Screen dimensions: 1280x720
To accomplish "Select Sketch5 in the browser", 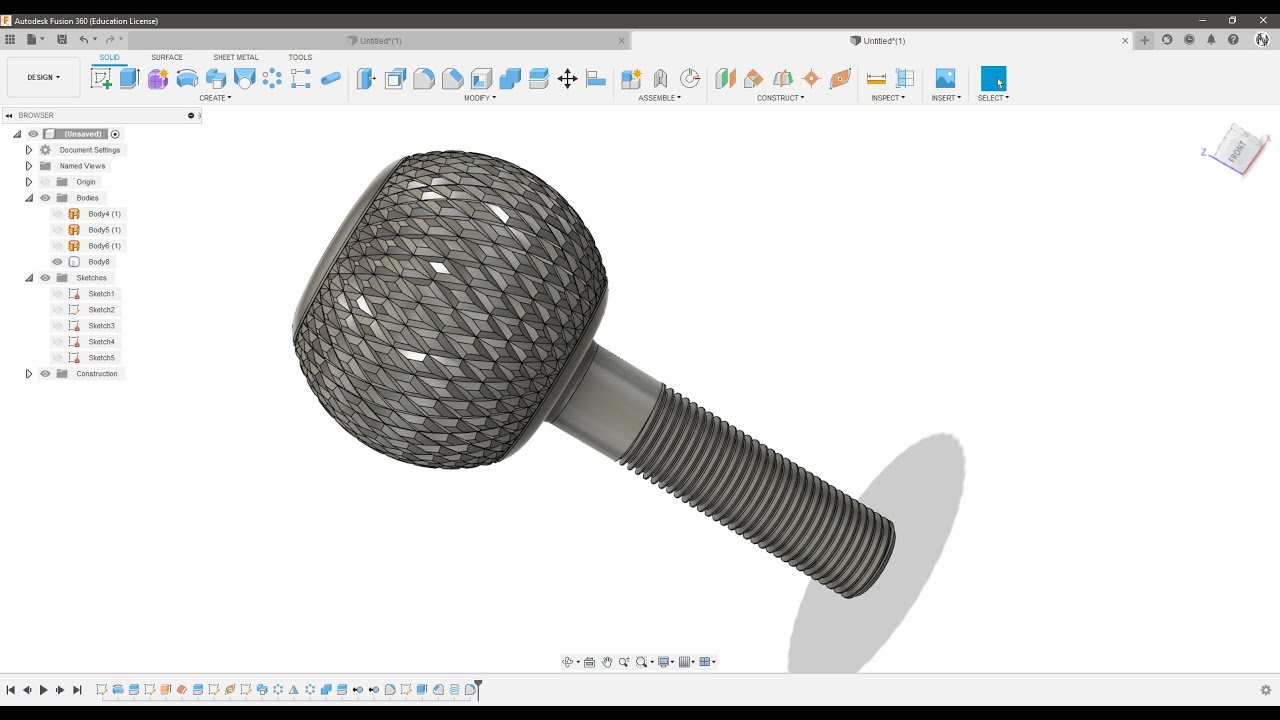I will pos(101,358).
